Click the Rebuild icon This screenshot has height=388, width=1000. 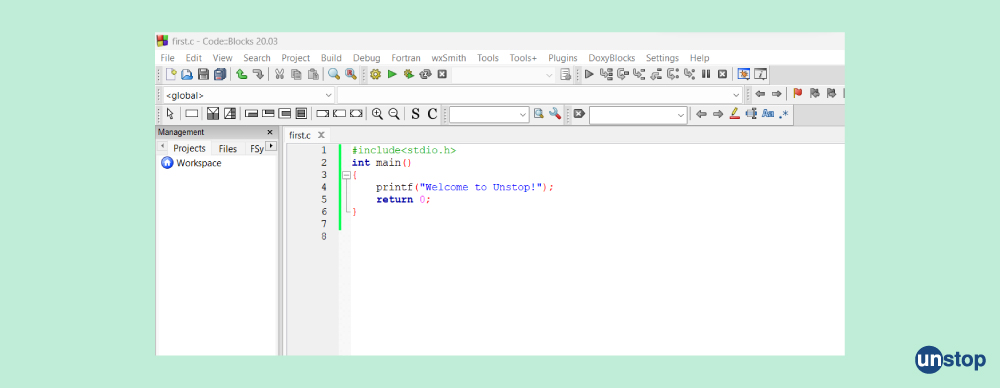[425, 75]
